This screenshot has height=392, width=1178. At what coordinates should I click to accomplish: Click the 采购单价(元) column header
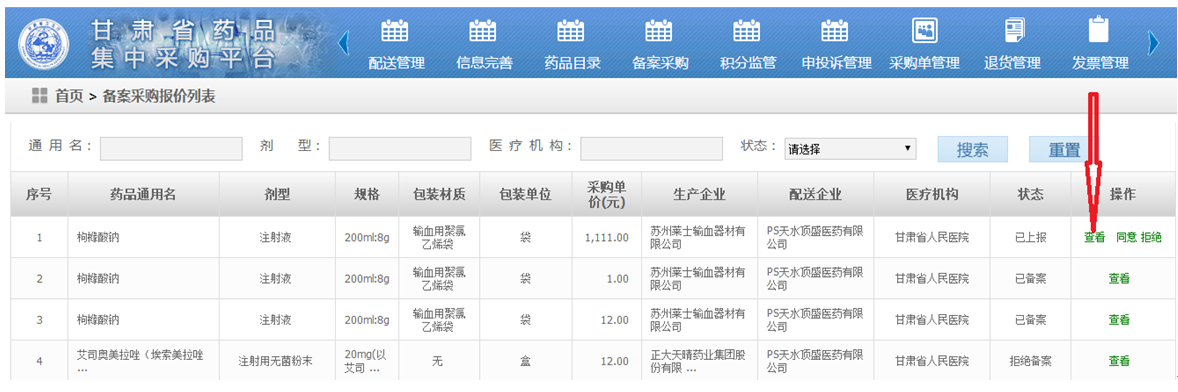pyautogui.click(x=607, y=194)
